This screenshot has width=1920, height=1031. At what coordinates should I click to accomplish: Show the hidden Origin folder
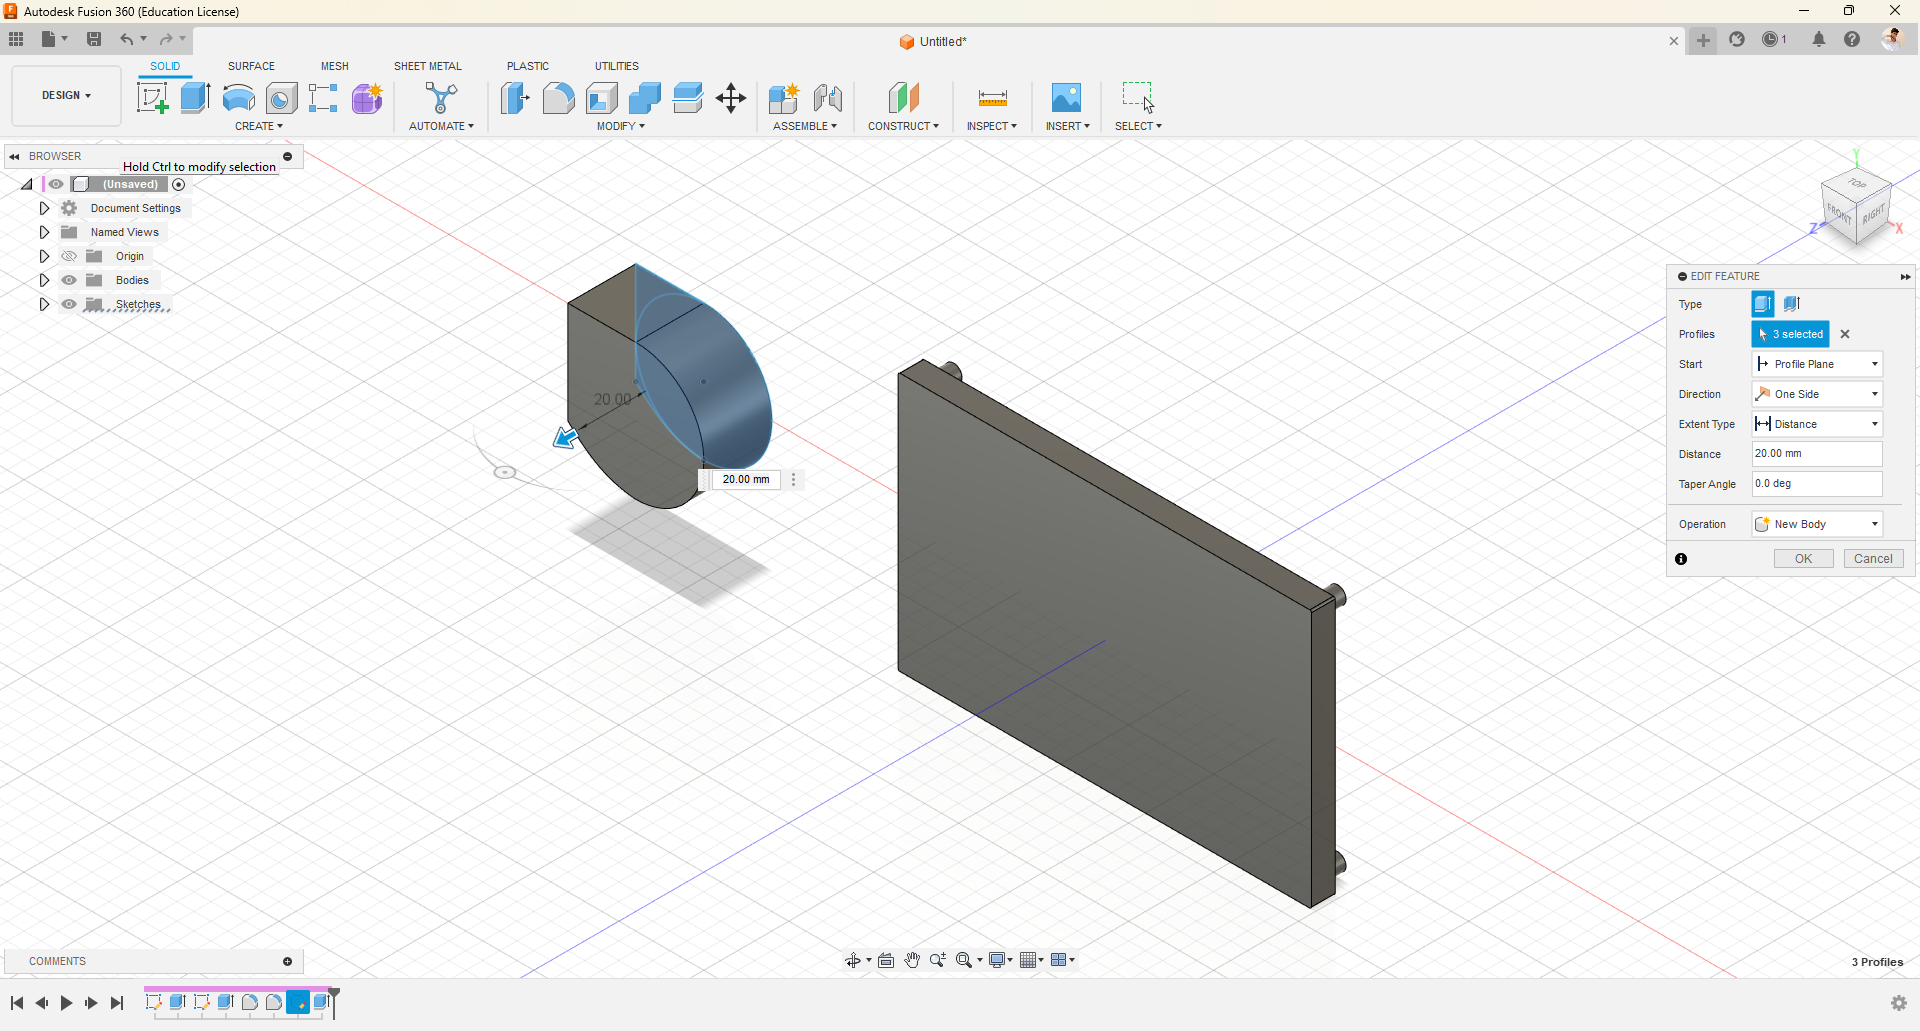point(69,256)
